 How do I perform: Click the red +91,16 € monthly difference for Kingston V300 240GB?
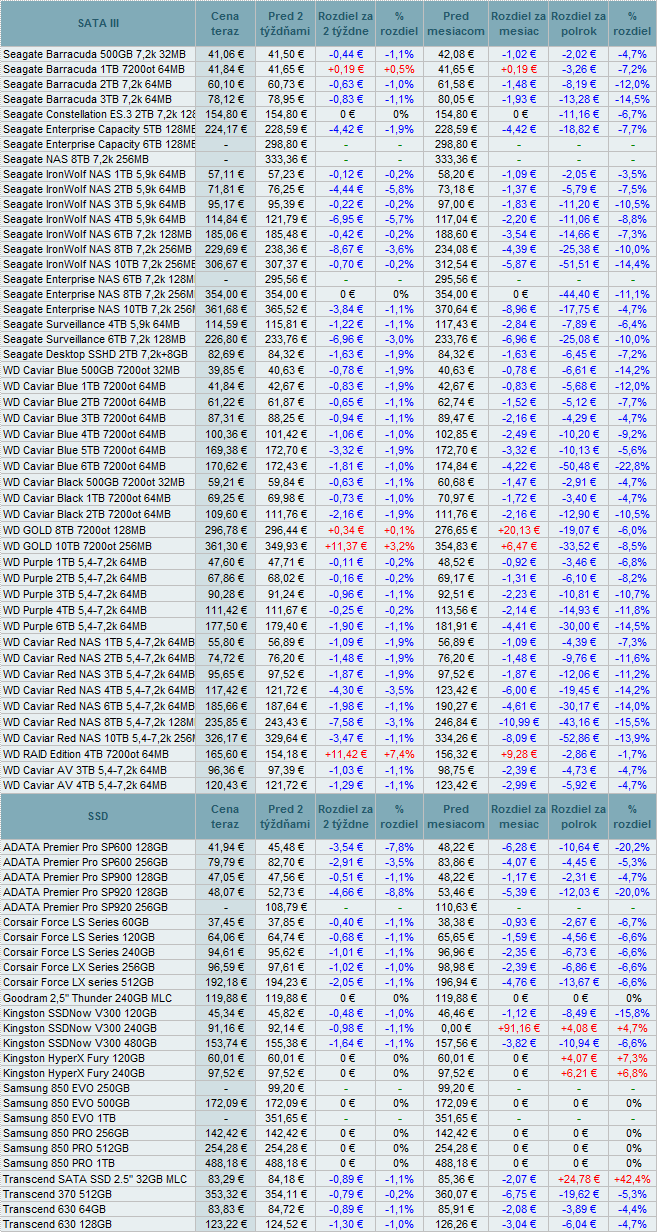tap(518, 1028)
